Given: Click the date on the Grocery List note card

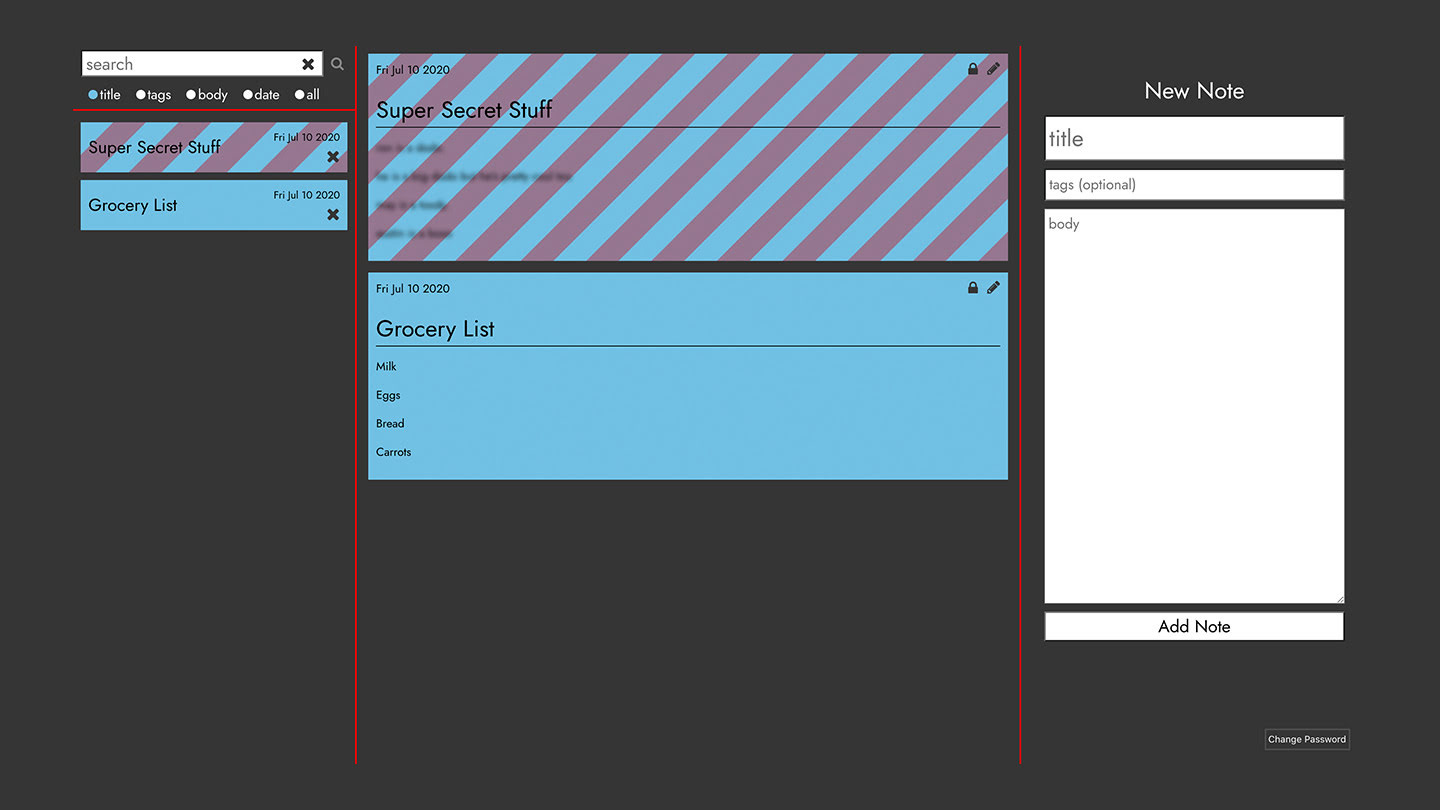Looking at the screenshot, I should point(413,289).
